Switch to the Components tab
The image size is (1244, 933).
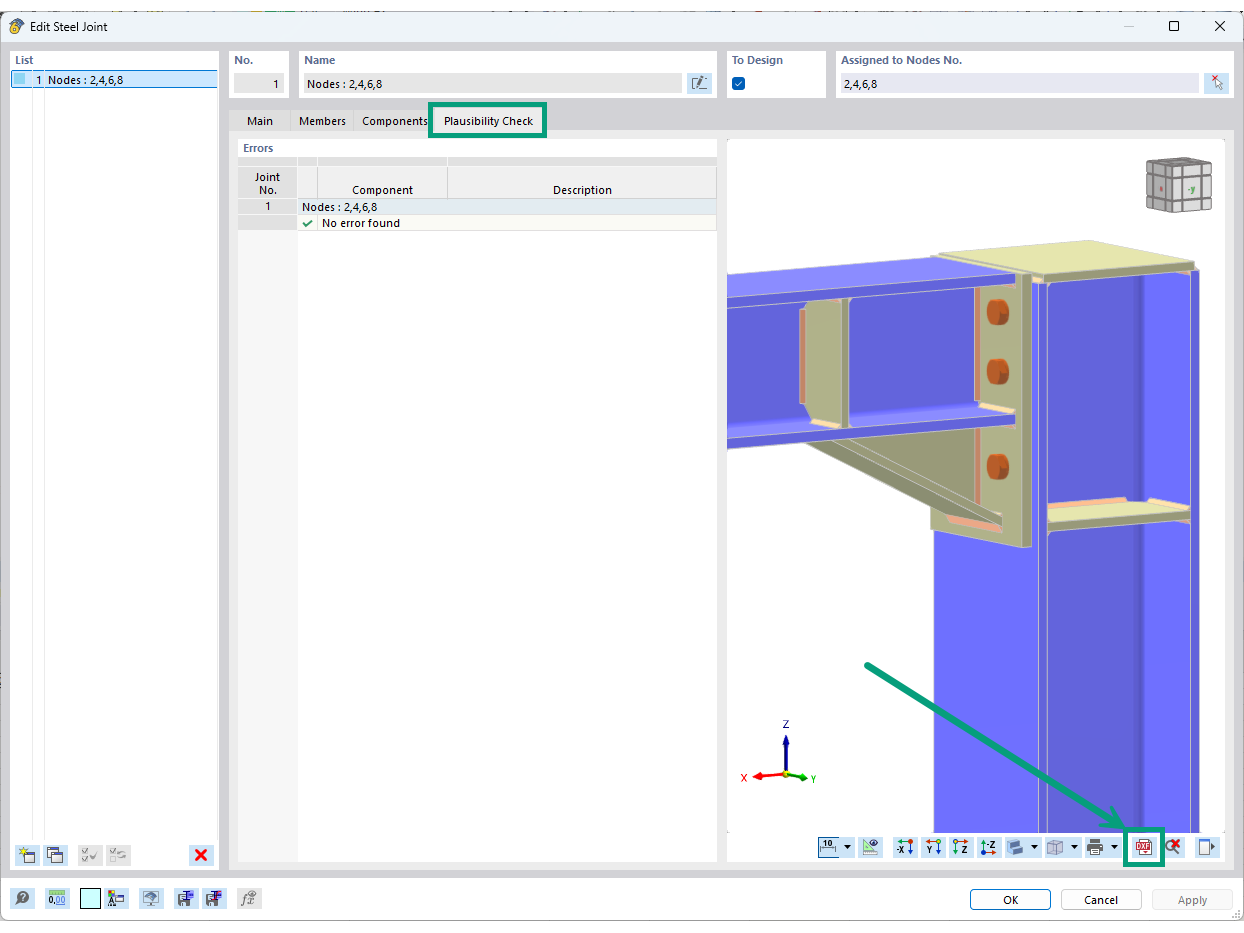click(x=394, y=120)
